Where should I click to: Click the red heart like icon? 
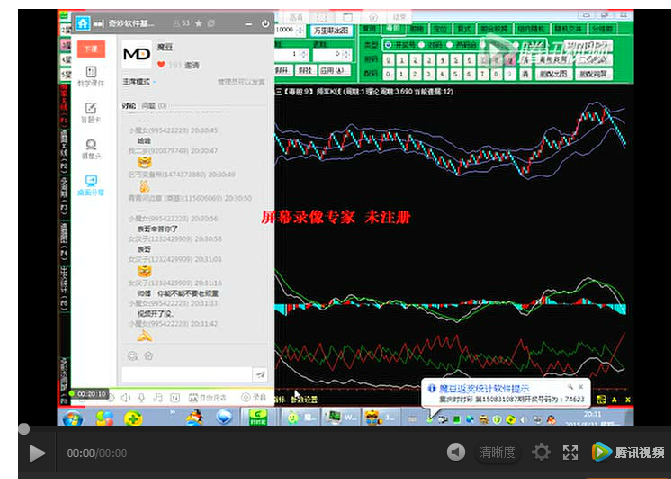click(x=161, y=64)
